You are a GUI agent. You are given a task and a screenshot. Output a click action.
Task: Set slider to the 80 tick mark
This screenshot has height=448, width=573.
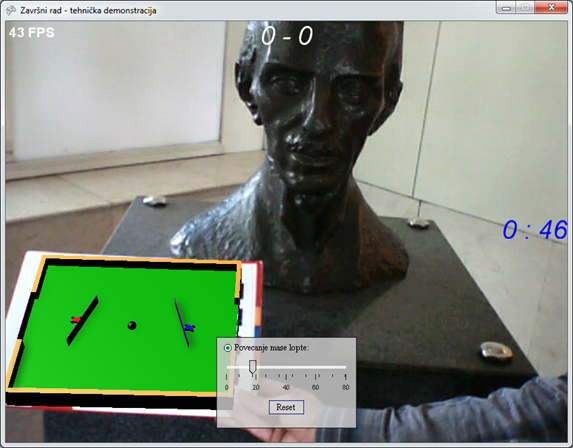pyautogui.click(x=345, y=376)
